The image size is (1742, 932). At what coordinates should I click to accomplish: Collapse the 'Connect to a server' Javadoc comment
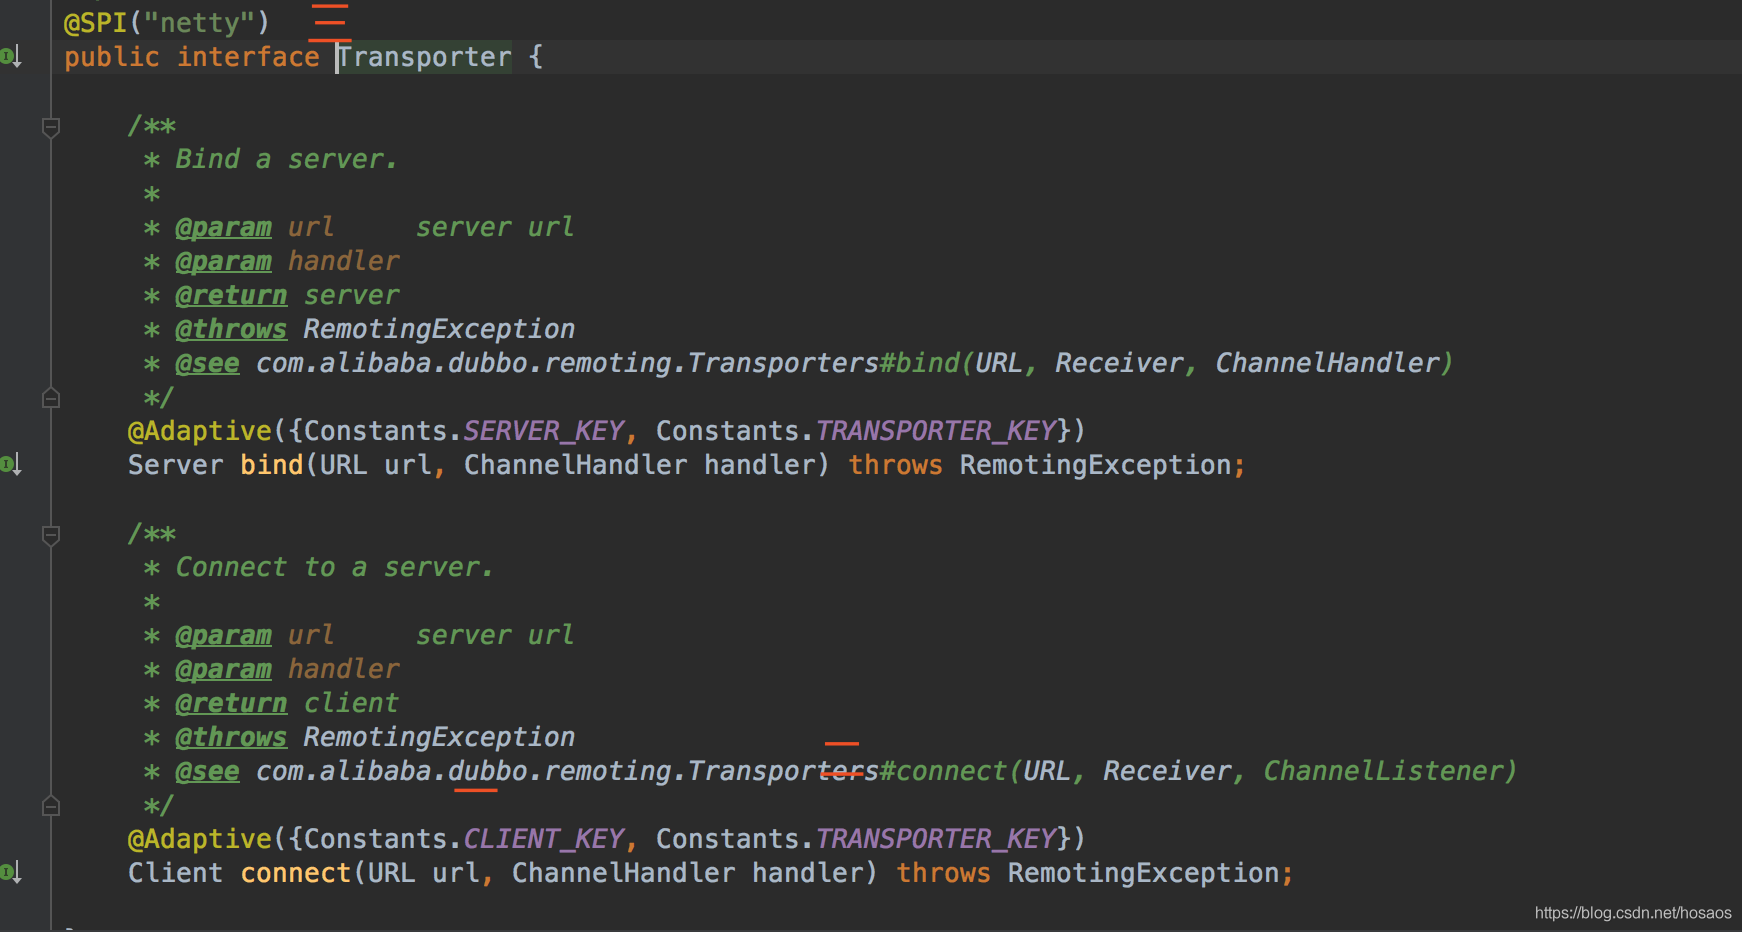point(51,535)
